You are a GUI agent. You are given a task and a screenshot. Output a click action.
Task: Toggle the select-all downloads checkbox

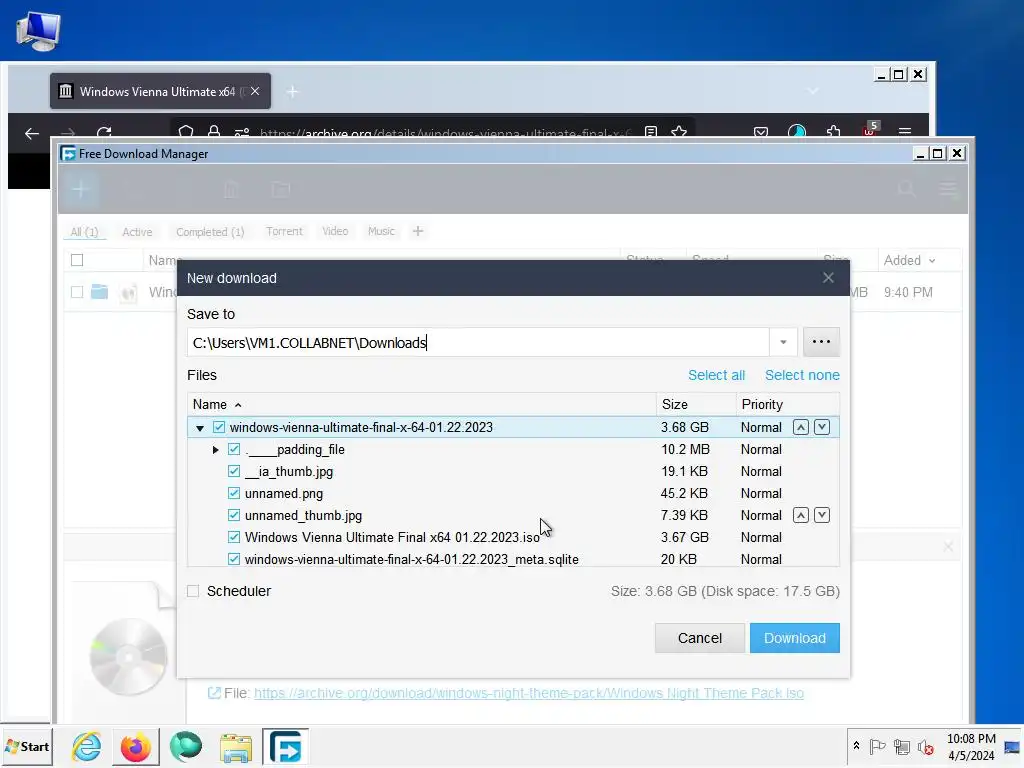(77, 260)
